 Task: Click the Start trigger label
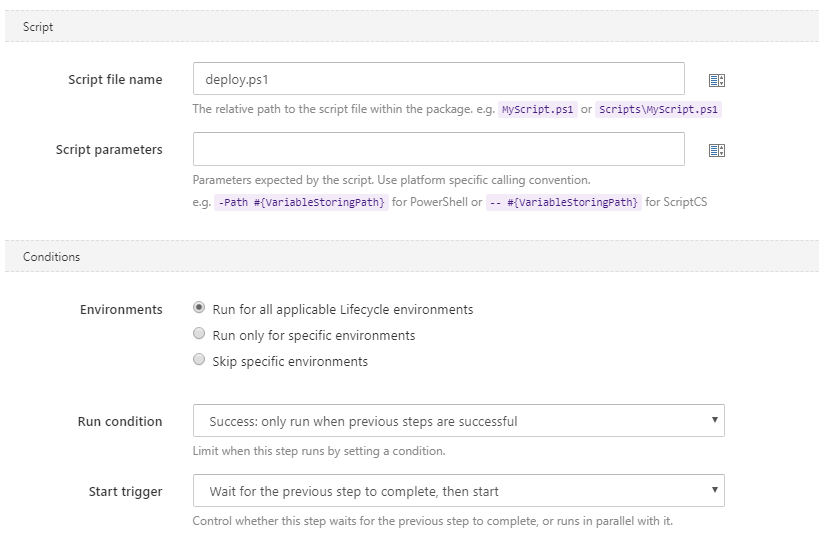[x=125, y=491]
